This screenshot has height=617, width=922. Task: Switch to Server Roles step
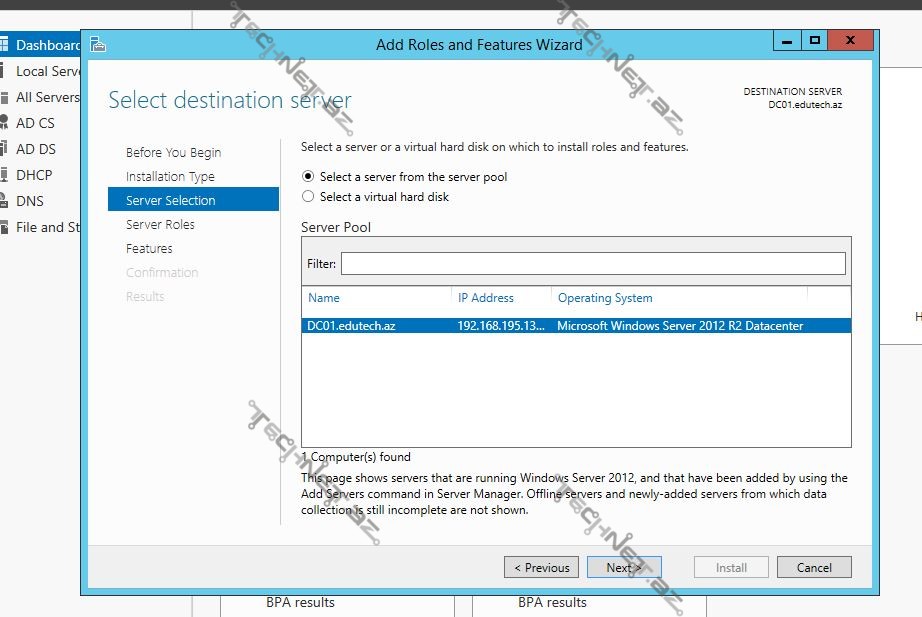[x=160, y=225]
